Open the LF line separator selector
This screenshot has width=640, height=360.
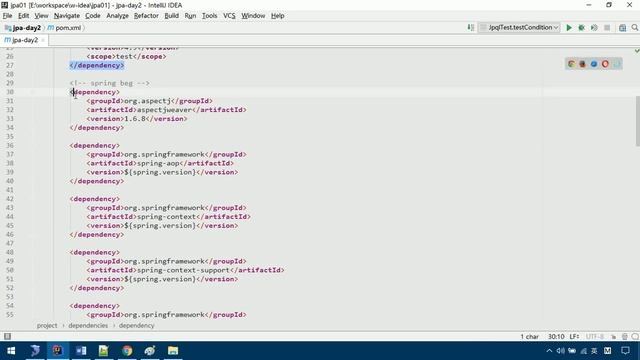pyautogui.click(x=574, y=337)
